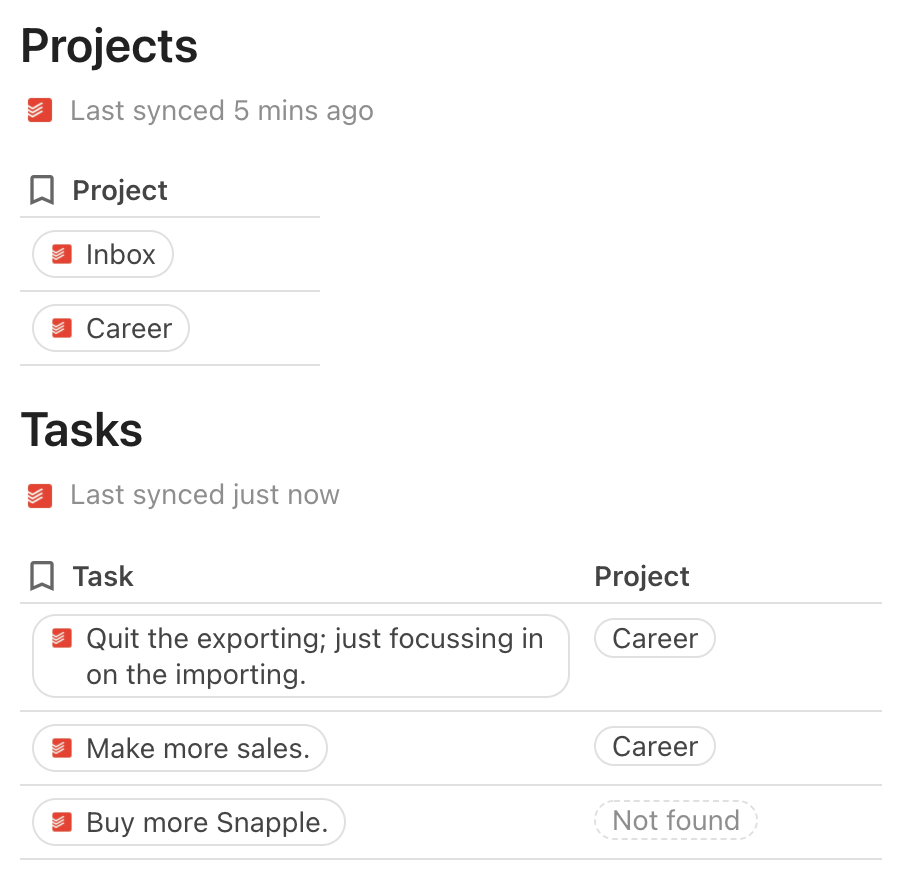This screenshot has height=874, width=904.
Task: Click Last synced just now status text
Action: coord(204,494)
